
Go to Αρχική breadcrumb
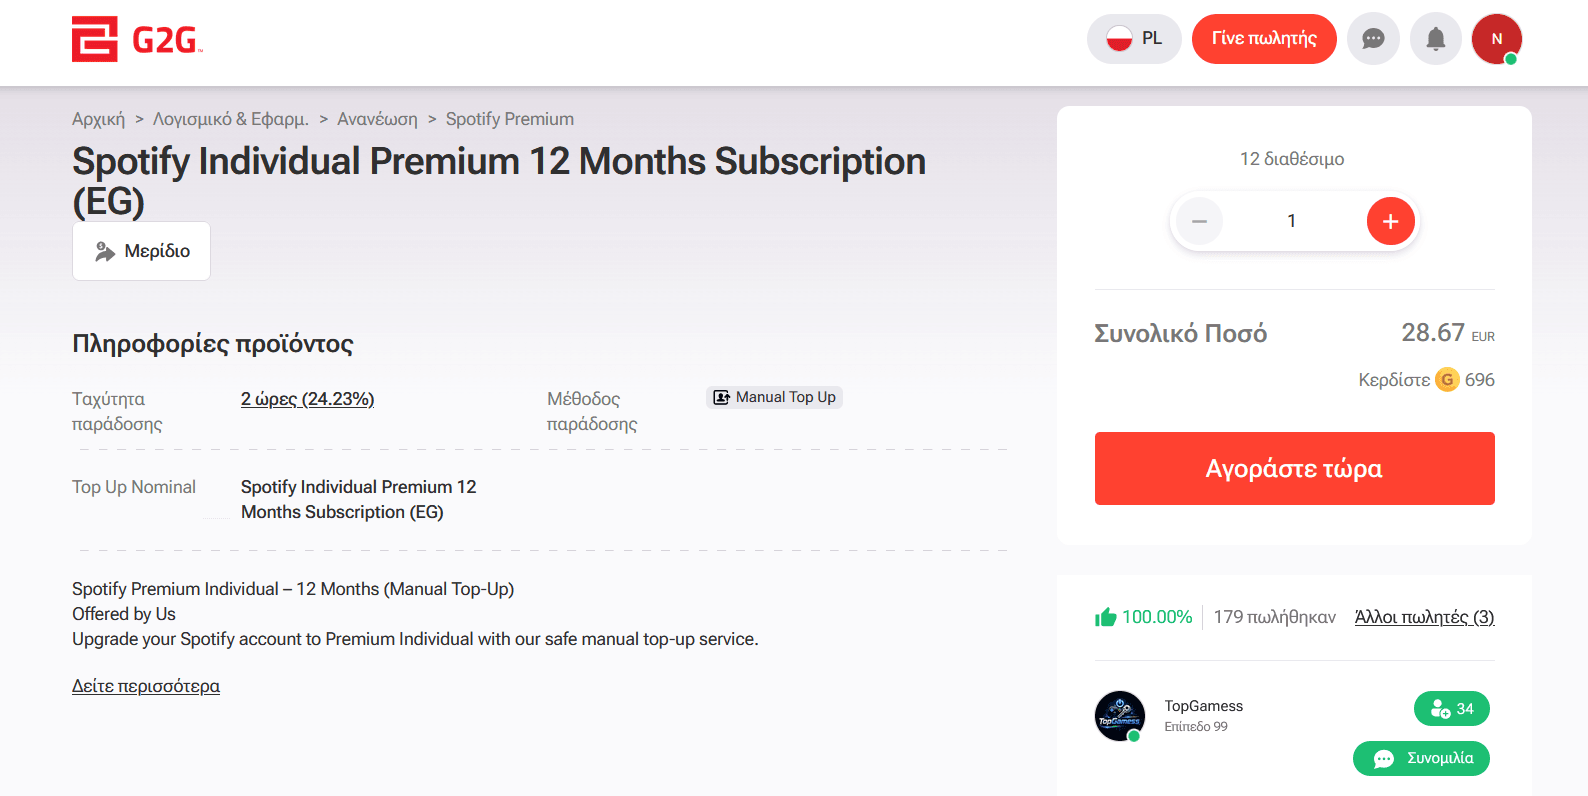[x=98, y=119]
